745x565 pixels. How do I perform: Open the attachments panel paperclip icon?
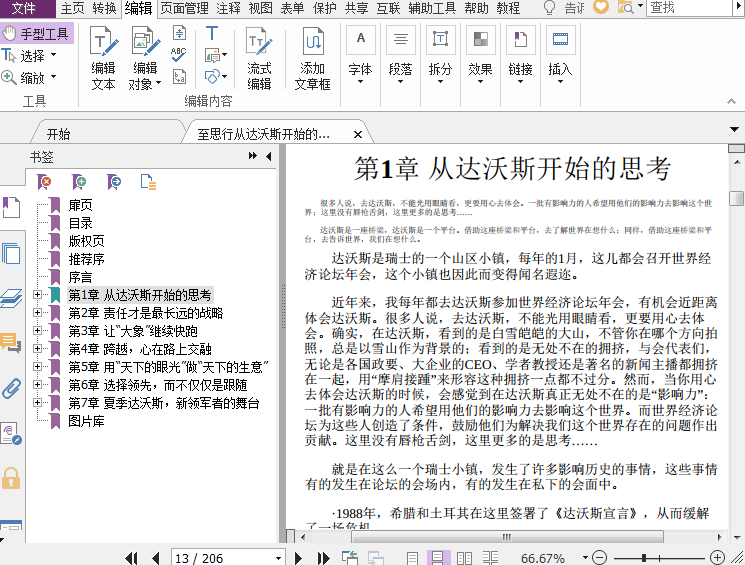(x=11, y=387)
